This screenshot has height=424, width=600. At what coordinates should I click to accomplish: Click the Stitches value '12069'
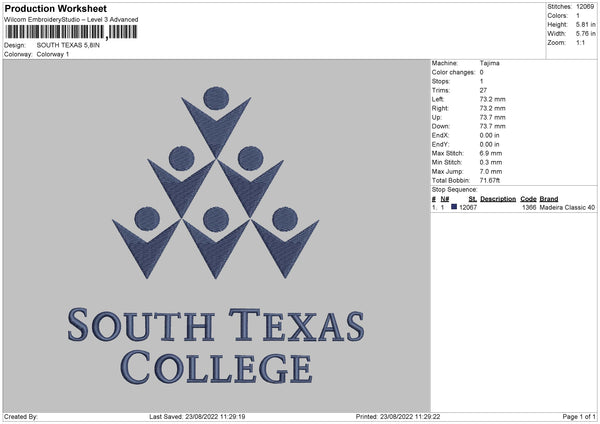click(x=585, y=7)
